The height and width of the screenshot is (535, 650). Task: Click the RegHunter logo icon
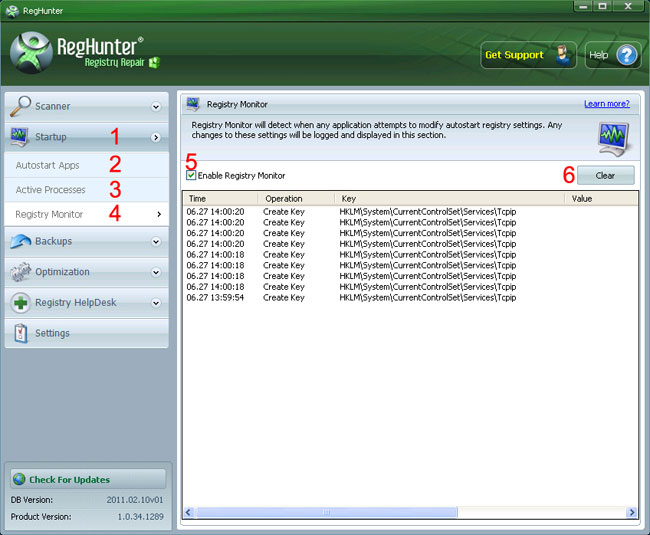pos(31,54)
